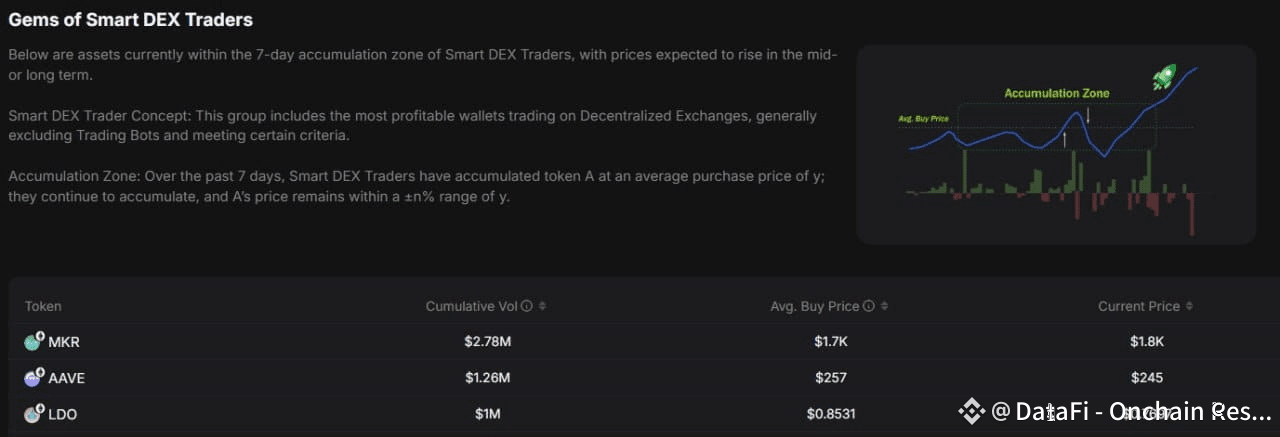Viewport: 1280px width, 437px height.
Task: Click the Accumulation Zone chart illustration
Action: (1056, 144)
